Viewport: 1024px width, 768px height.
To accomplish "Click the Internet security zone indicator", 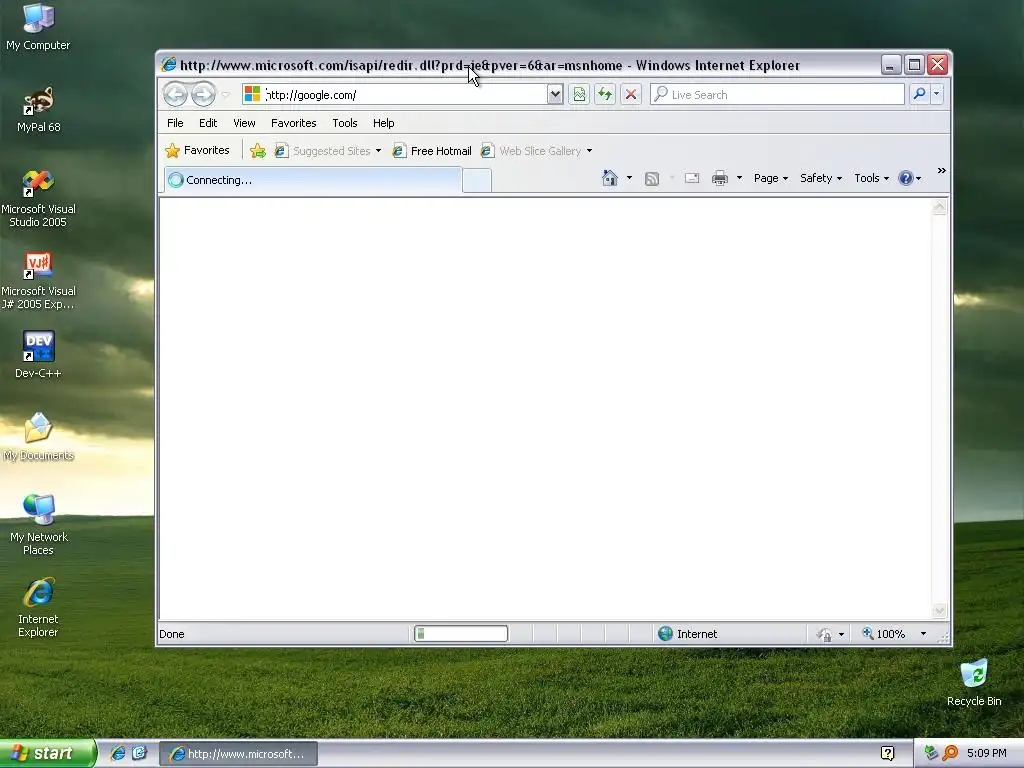I will tap(688, 633).
